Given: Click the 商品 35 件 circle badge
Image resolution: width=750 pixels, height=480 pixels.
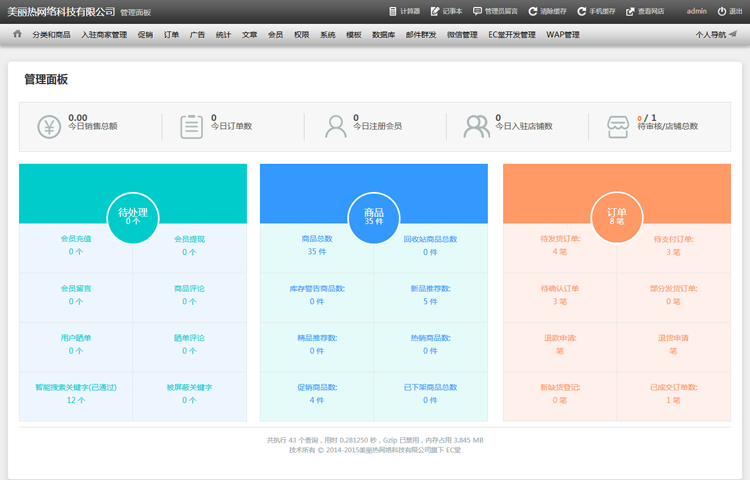Looking at the screenshot, I should pyautogui.click(x=374, y=218).
